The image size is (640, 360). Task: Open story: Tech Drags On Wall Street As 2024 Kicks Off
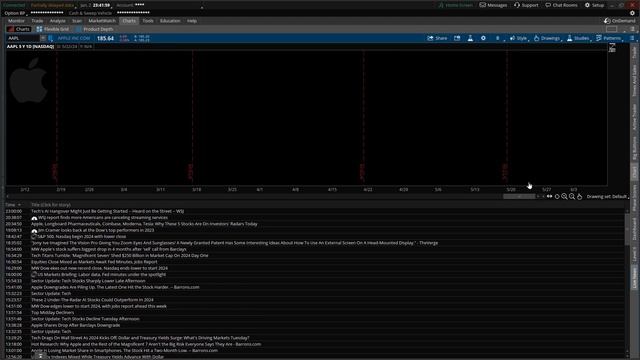click(140, 338)
